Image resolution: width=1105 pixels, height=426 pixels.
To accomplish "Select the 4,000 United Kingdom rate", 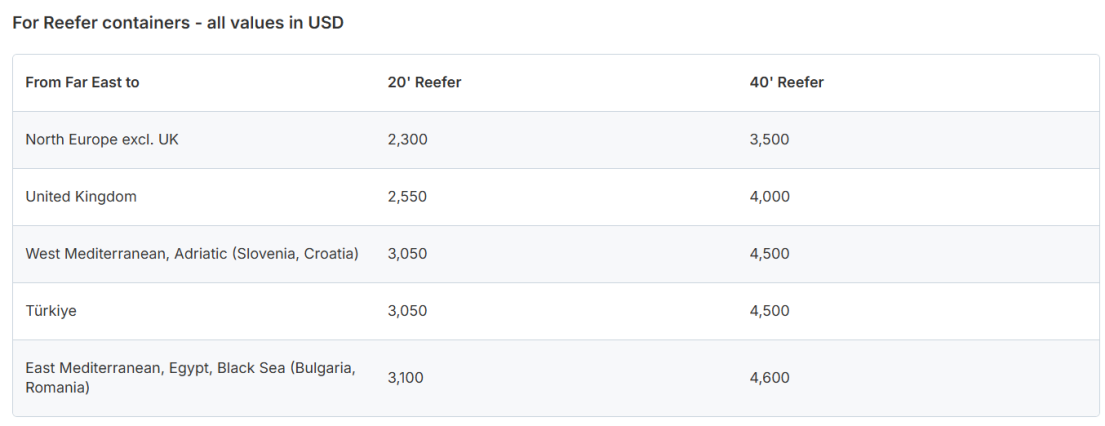I will click(770, 197).
